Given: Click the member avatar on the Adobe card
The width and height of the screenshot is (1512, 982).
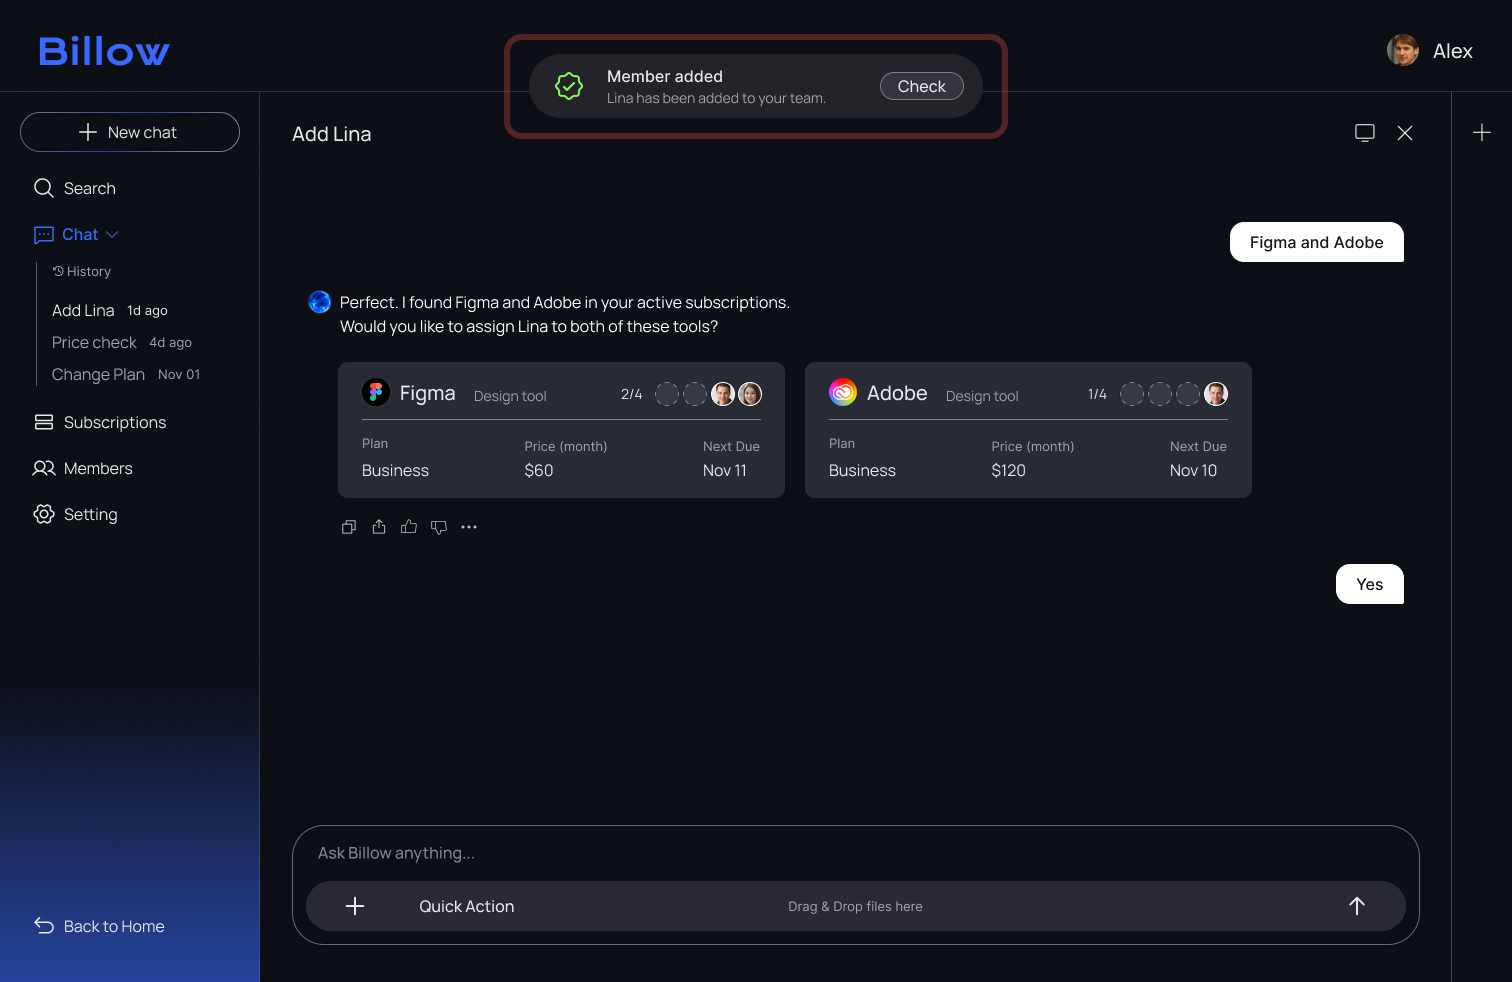Looking at the screenshot, I should click(x=1216, y=394).
